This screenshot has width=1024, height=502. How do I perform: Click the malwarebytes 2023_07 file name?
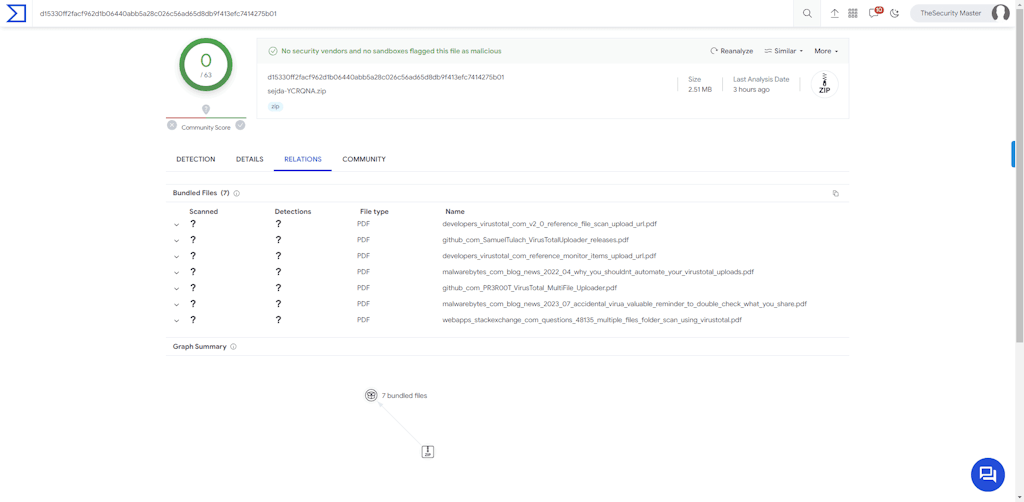624,304
